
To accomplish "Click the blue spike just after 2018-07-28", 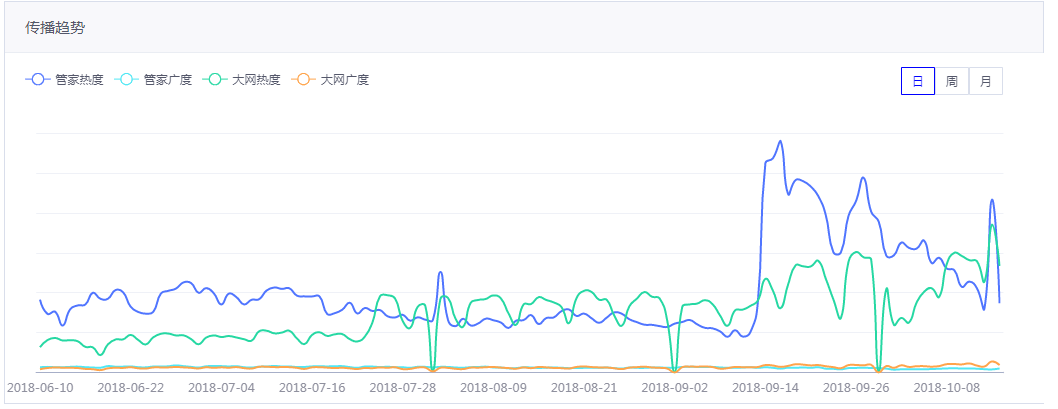I will tap(440, 272).
